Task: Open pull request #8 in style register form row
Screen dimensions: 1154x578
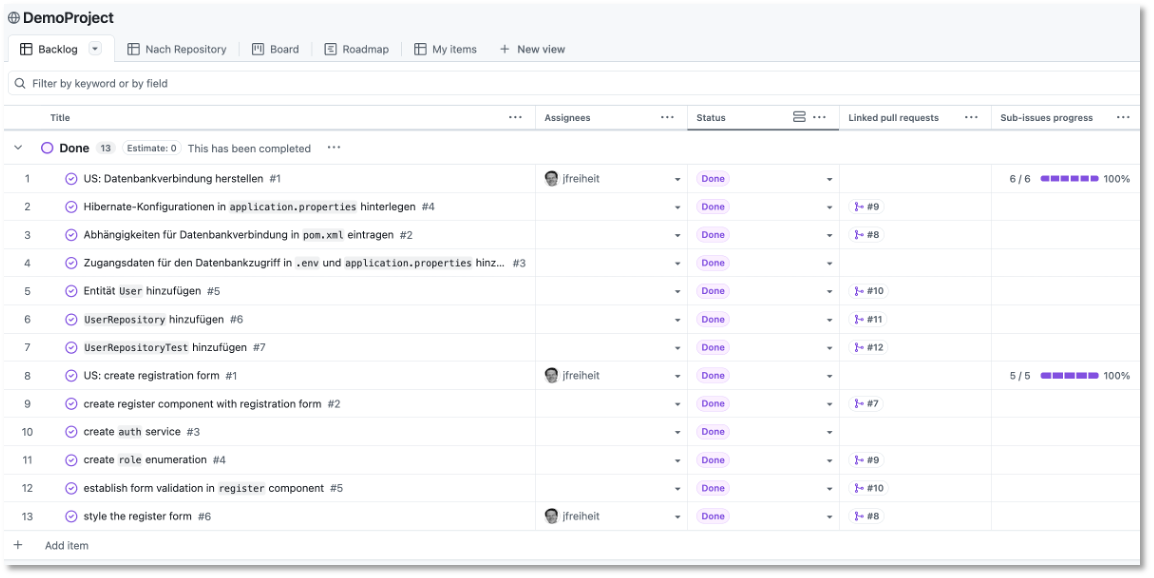Action: (x=866, y=516)
